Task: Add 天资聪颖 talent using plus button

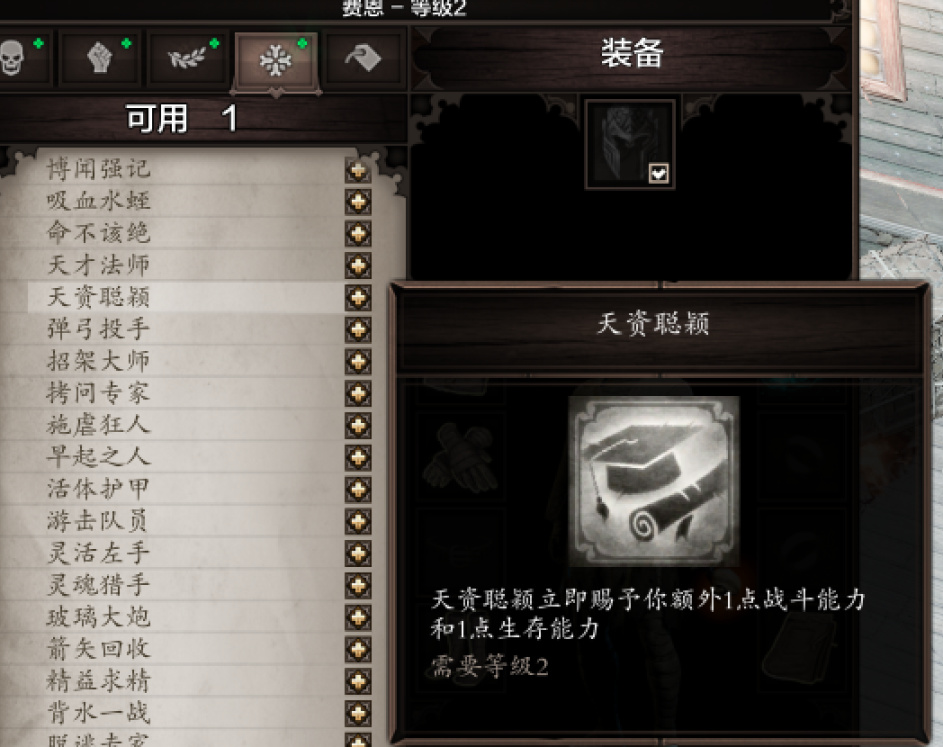Action: coord(358,297)
